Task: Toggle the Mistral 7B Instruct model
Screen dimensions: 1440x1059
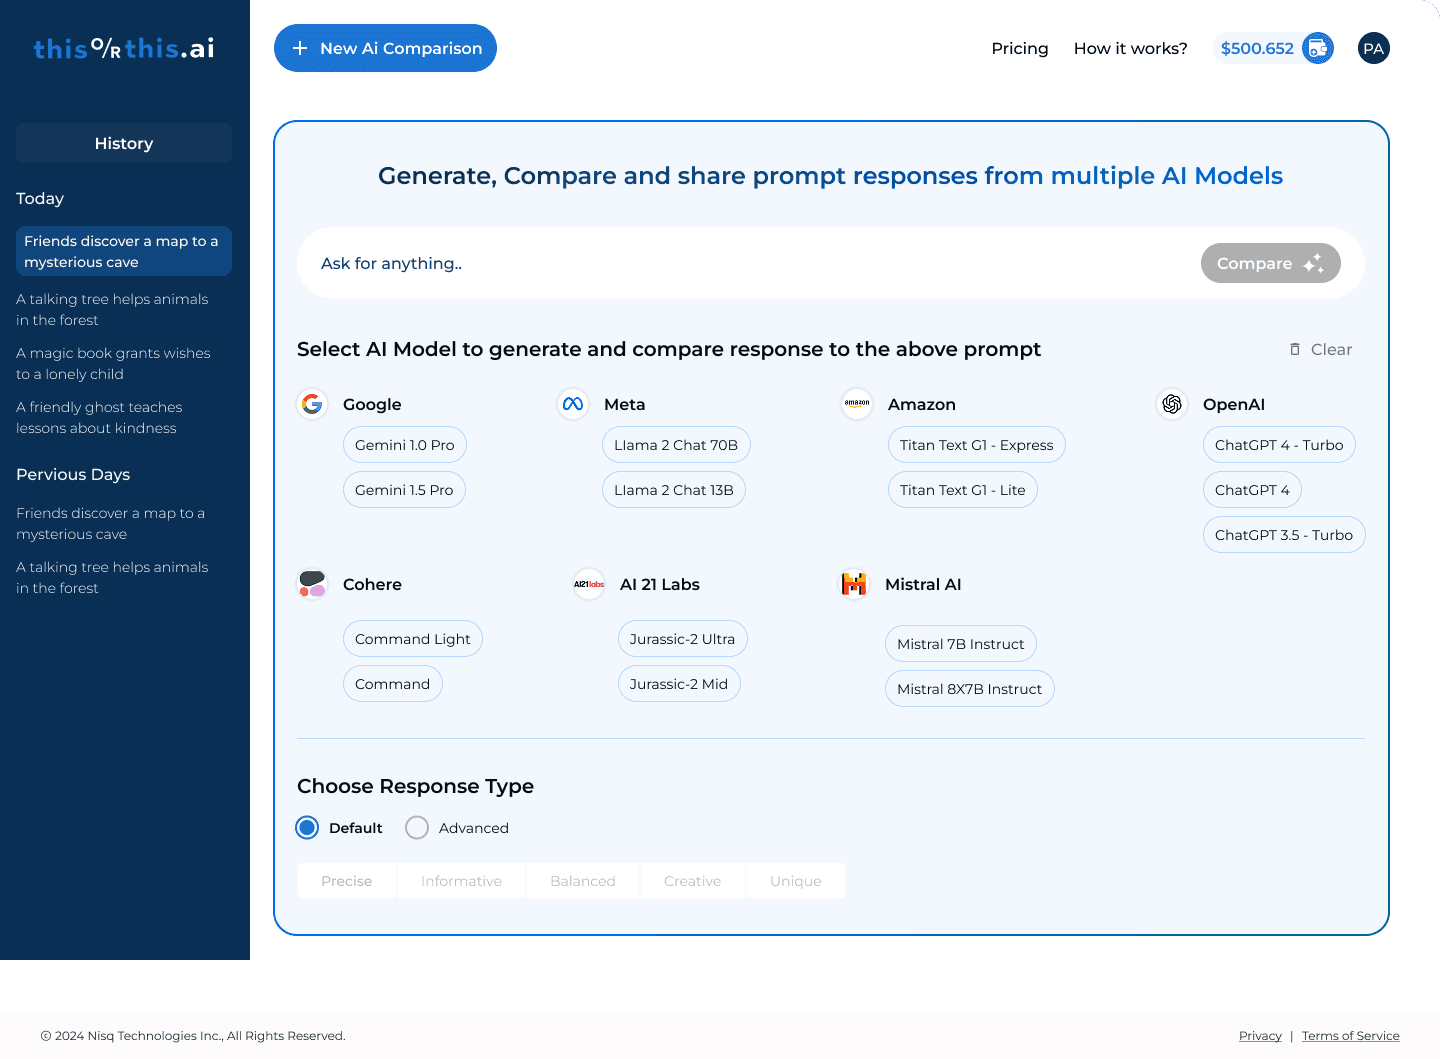Action: click(961, 644)
